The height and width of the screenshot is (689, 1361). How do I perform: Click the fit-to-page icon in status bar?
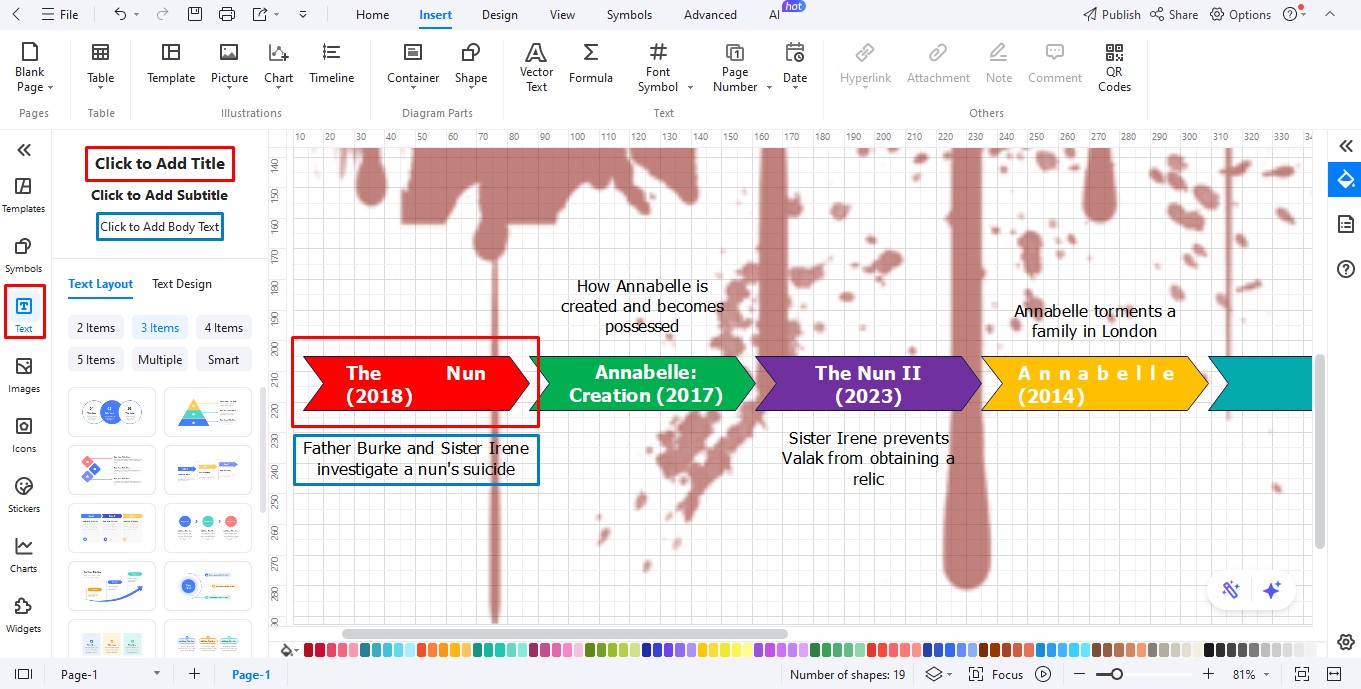(x=1302, y=674)
